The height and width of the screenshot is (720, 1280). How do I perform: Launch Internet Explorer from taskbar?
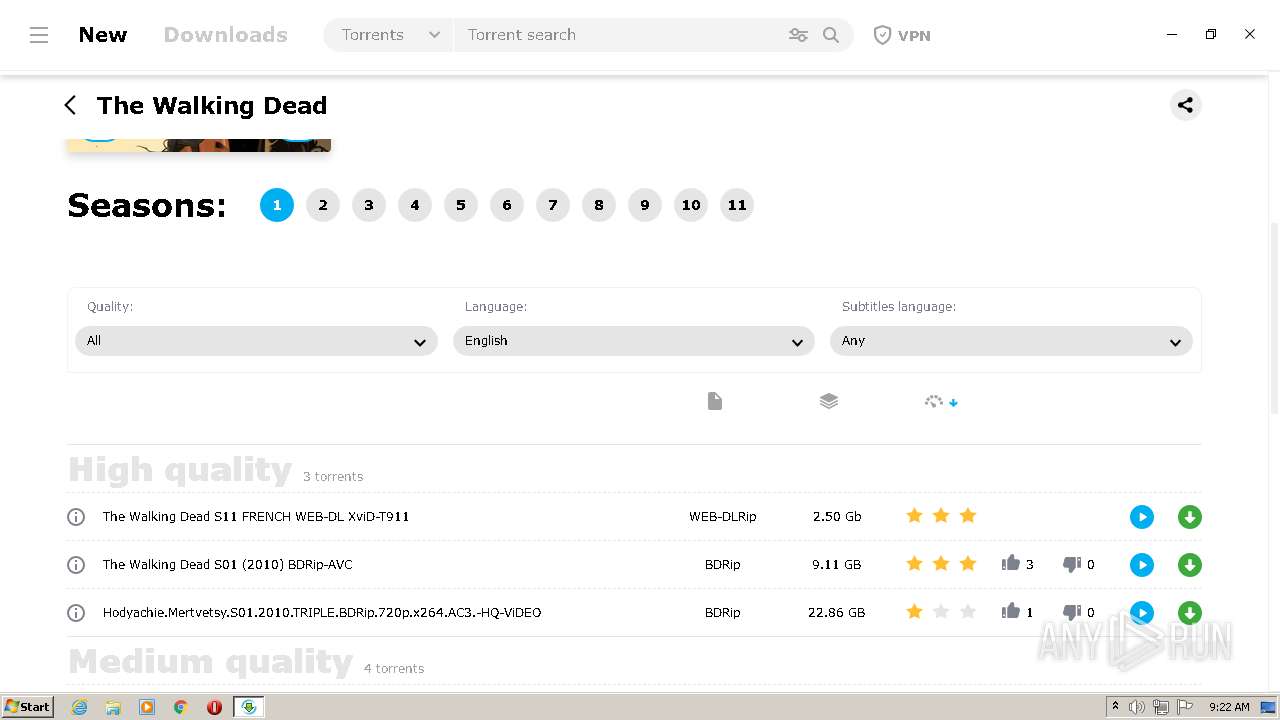(79, 707)
